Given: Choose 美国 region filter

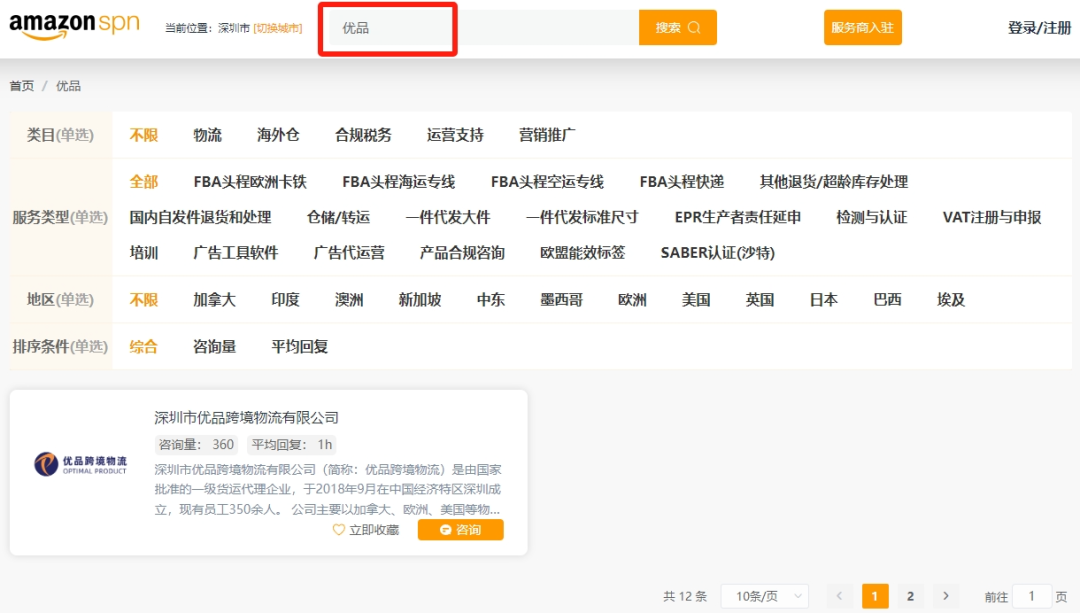Looking at the screenshot, I should coord(696,300).
